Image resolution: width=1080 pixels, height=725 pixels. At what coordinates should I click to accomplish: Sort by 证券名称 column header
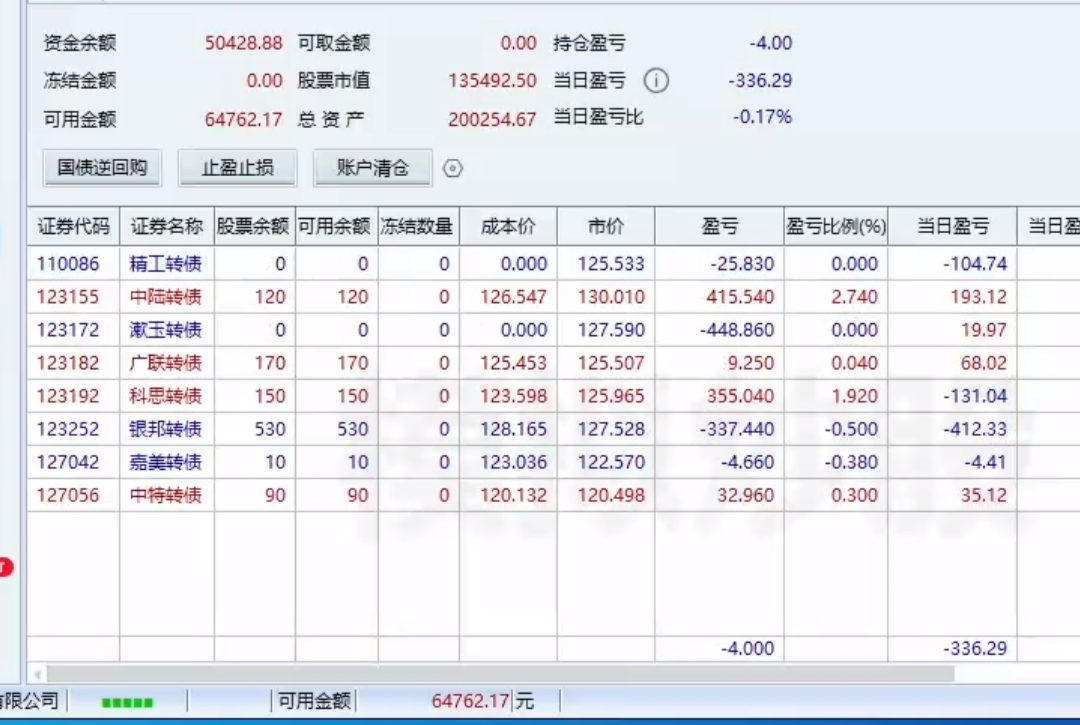click(x=167, y=226)
